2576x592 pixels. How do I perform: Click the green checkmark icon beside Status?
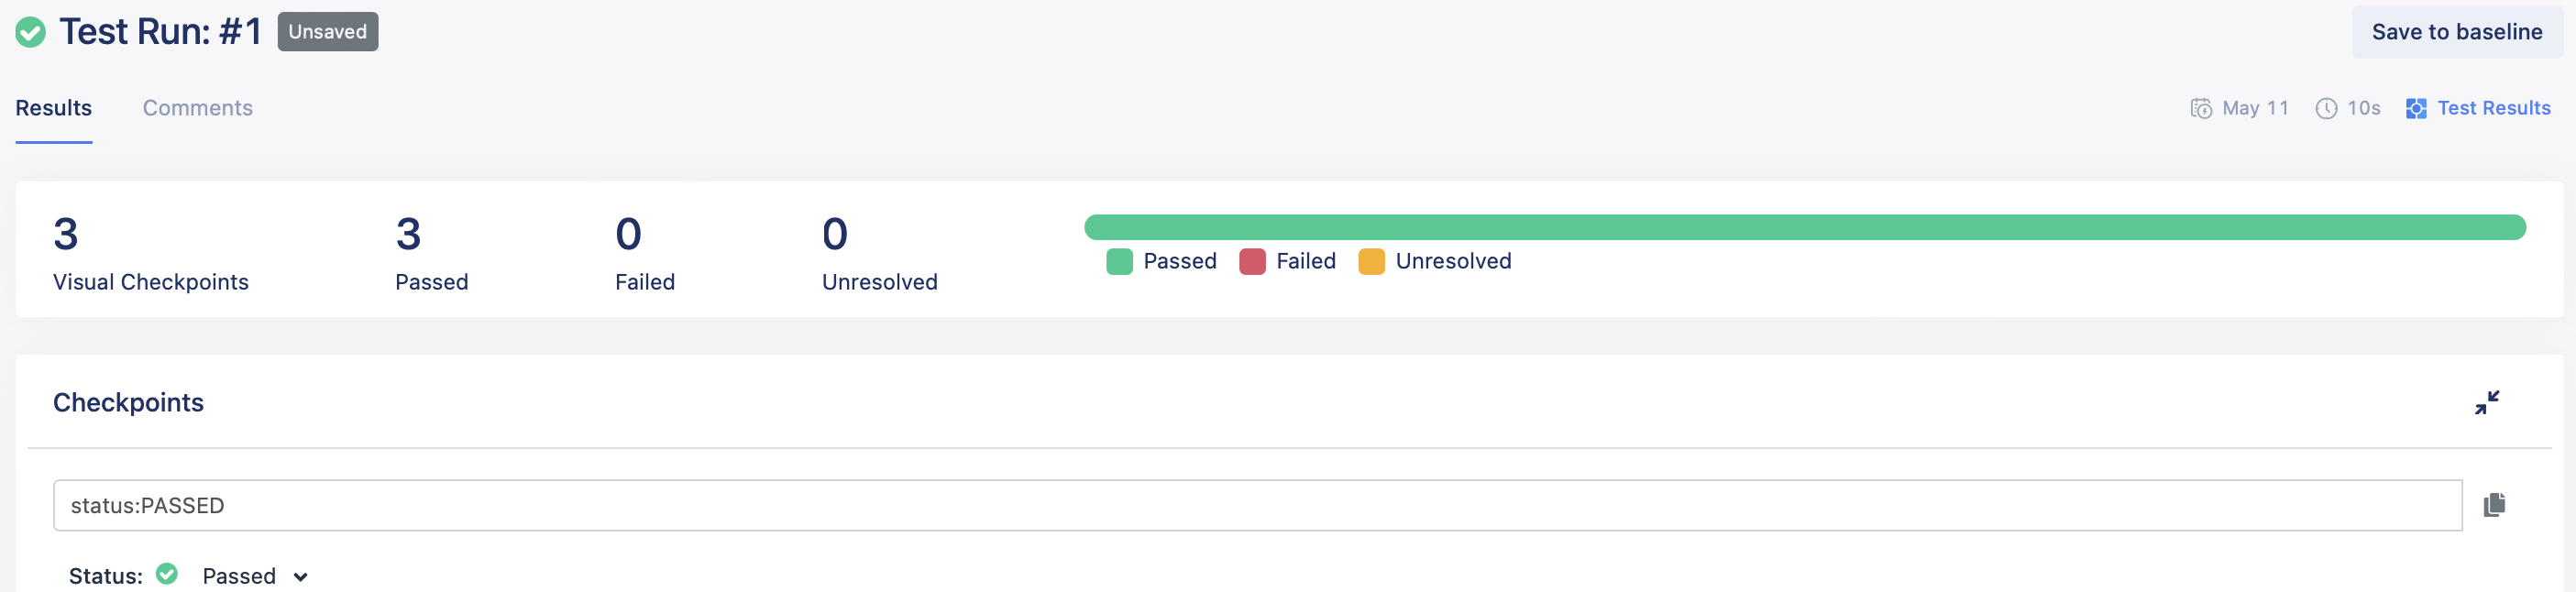click(x=167, y=574)
